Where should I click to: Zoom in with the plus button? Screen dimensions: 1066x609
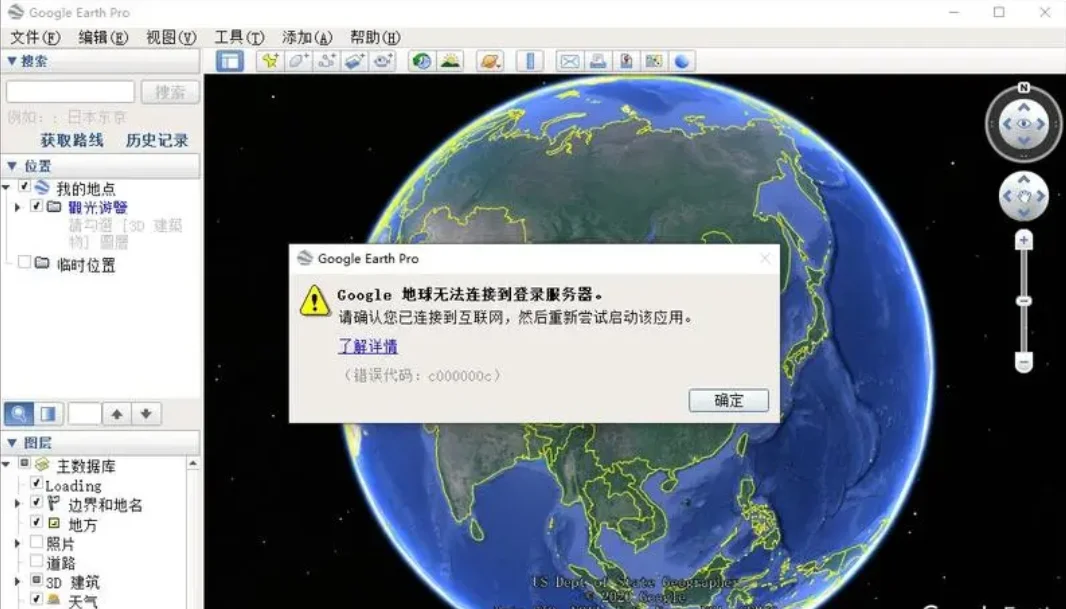(x=1024, y=240)
